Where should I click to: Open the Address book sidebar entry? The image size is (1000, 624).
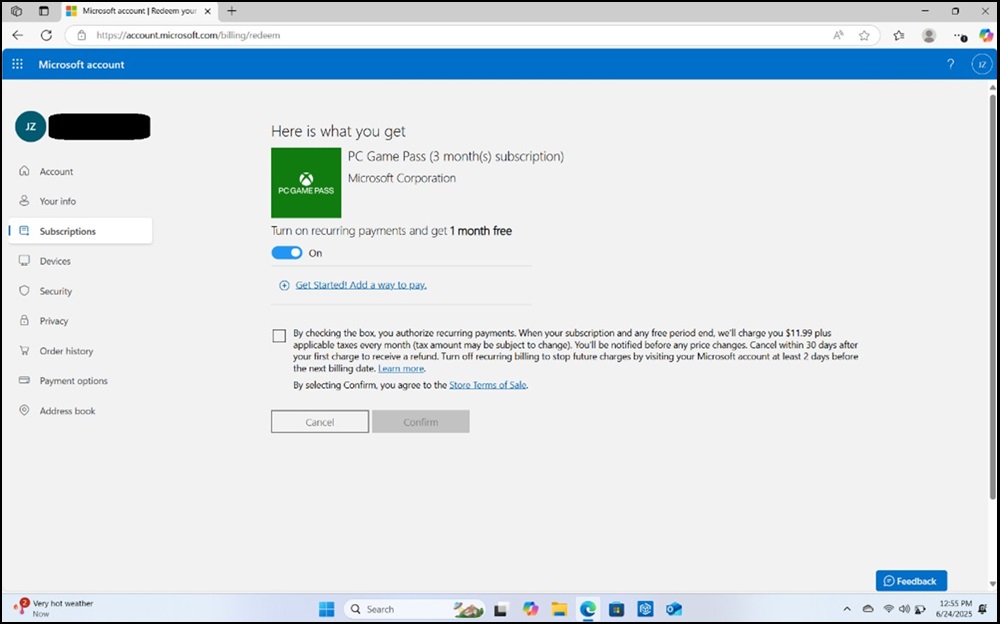67,411
